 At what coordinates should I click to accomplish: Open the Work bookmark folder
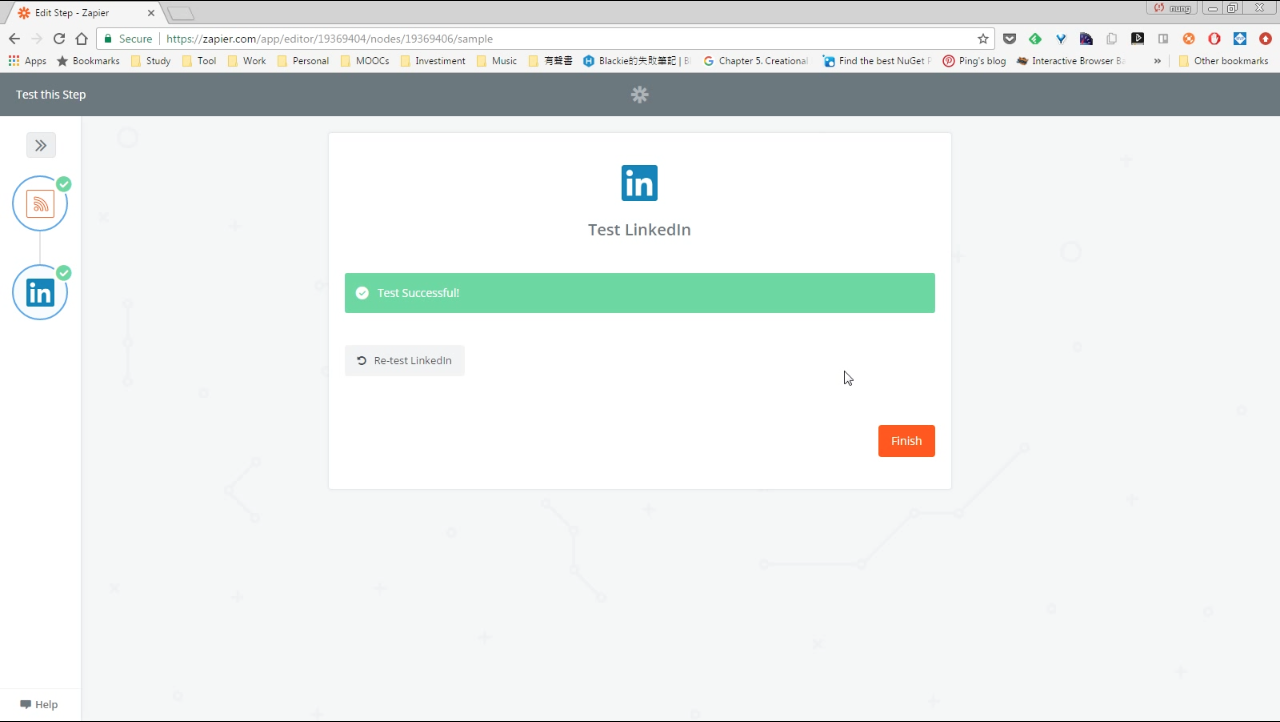click(247, 61)
